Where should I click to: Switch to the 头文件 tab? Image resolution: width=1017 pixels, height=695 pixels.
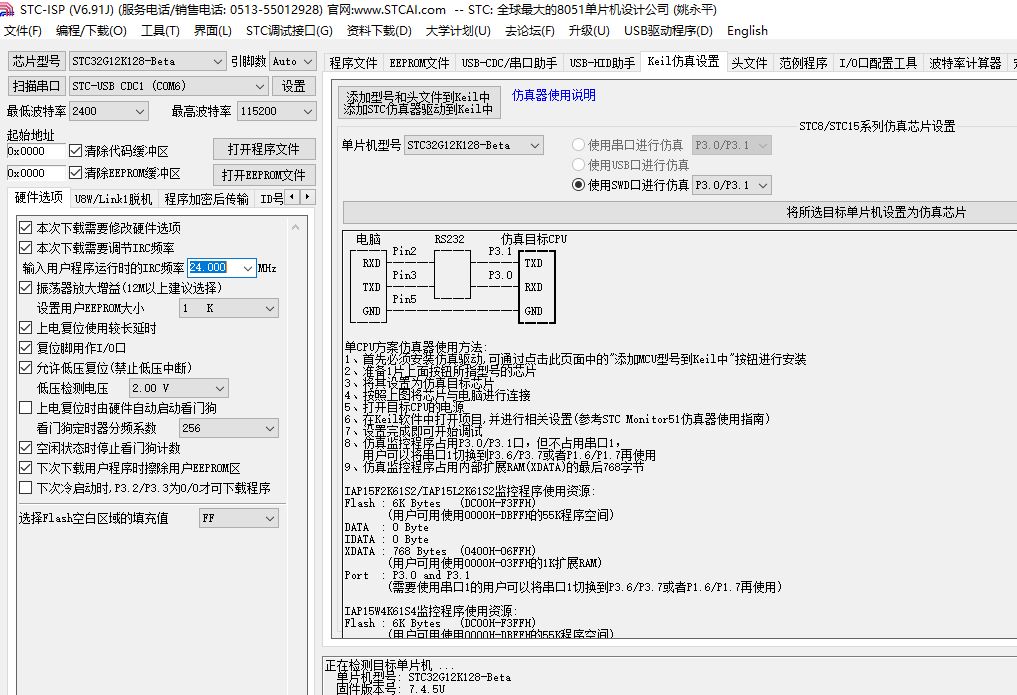(749, 63)
